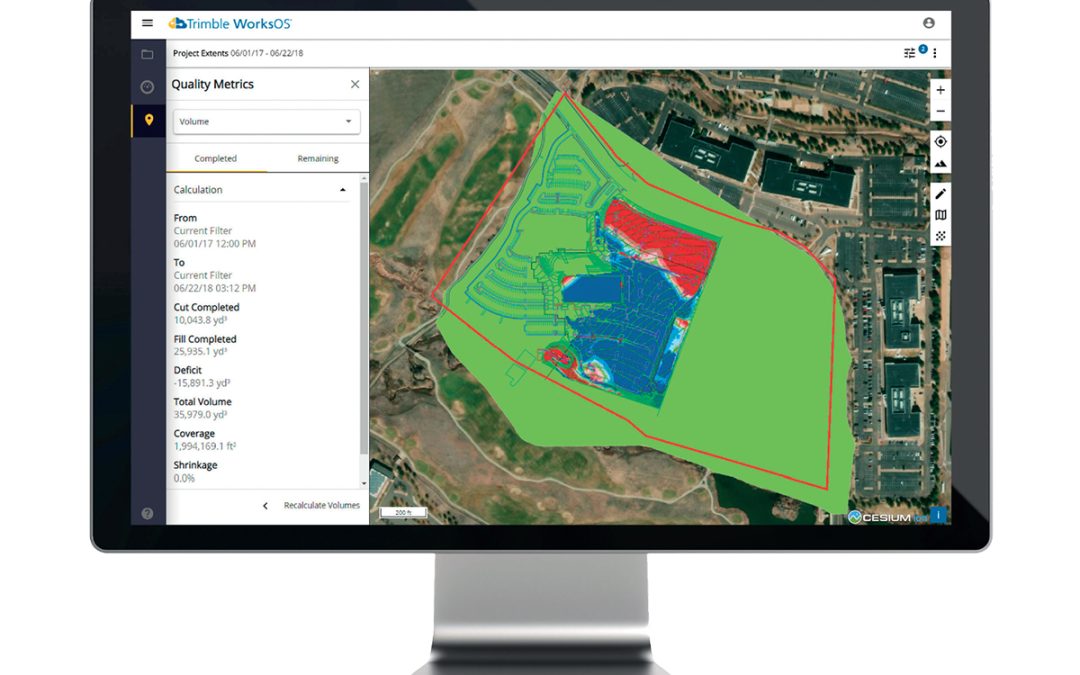The width and height of the screenshot is (1080, 675).
Task: Toggle the point cloud dots icon on the map
Action: click(x=940, y=234)
